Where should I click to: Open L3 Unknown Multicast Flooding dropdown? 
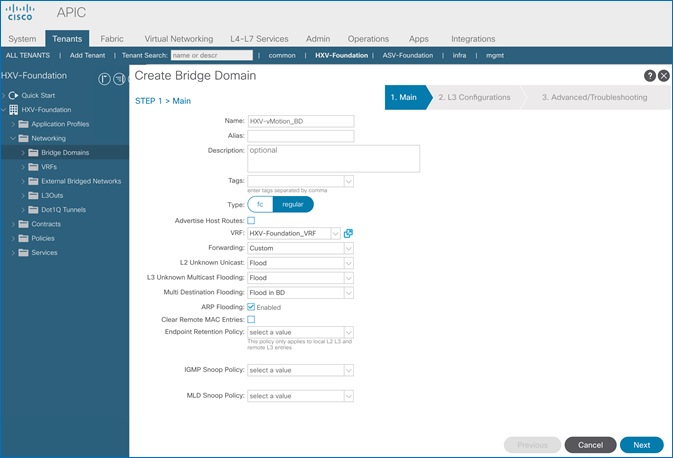click(349, 278)
